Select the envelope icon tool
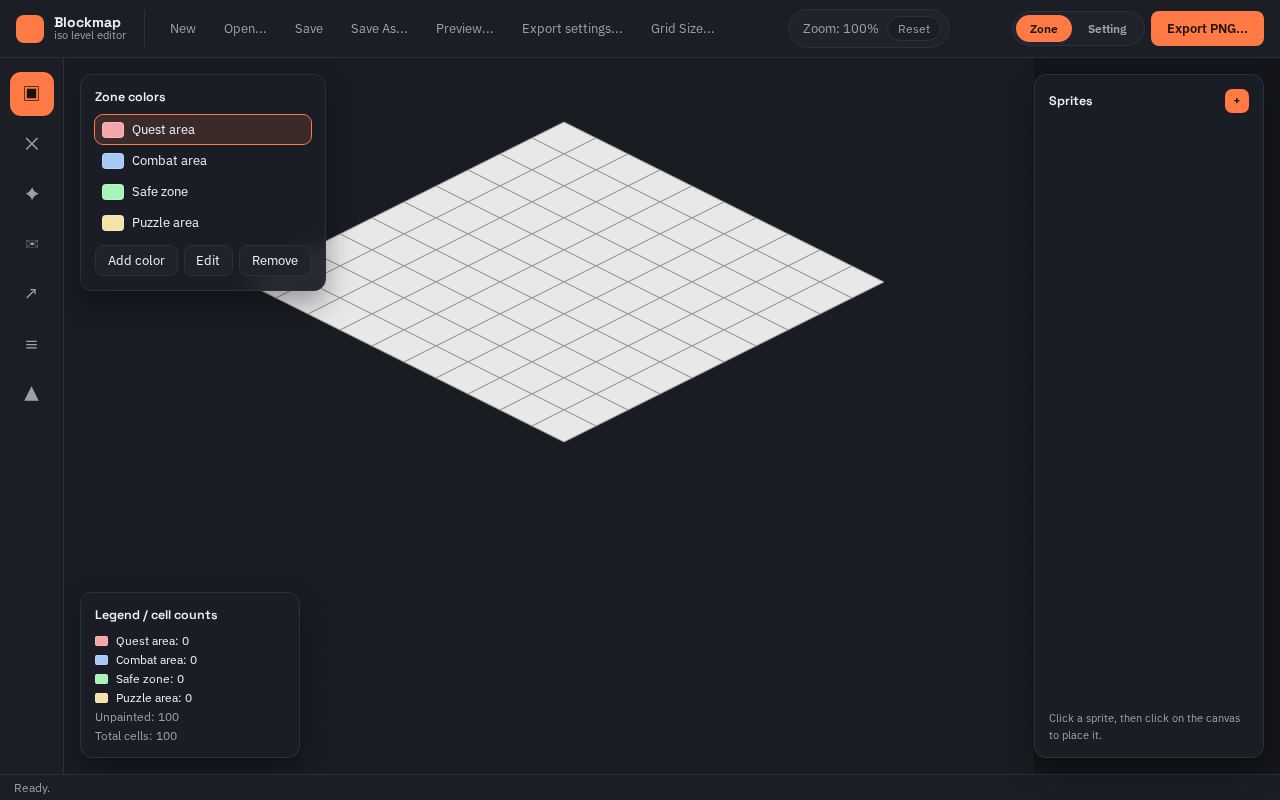 pos(32,244)
